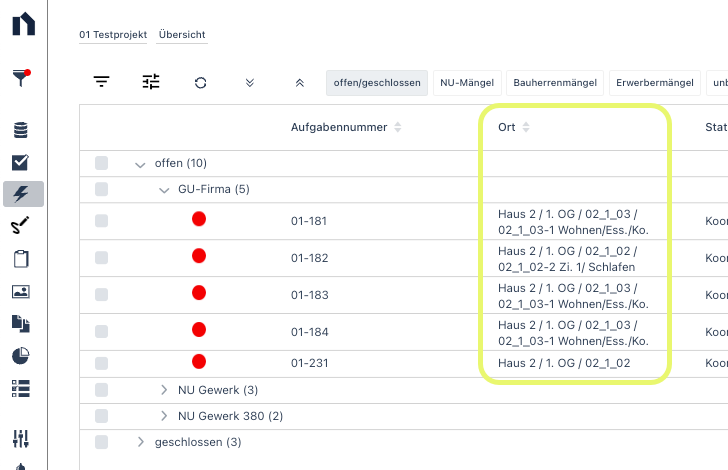
Task: Click task number 01-231
Action: [x=309, y=363]
